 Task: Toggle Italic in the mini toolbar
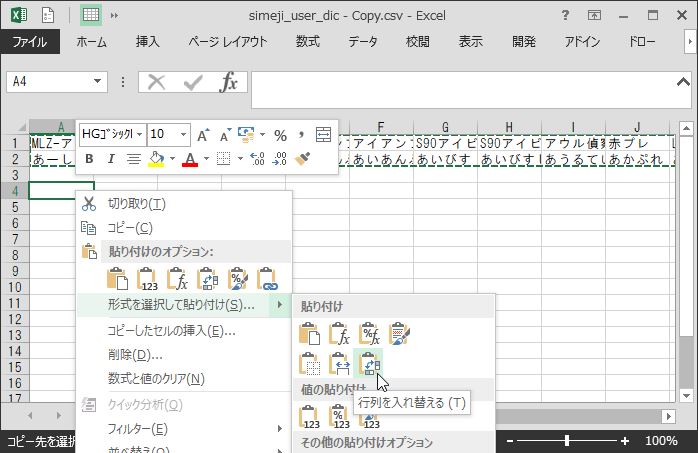coord(111,159)
